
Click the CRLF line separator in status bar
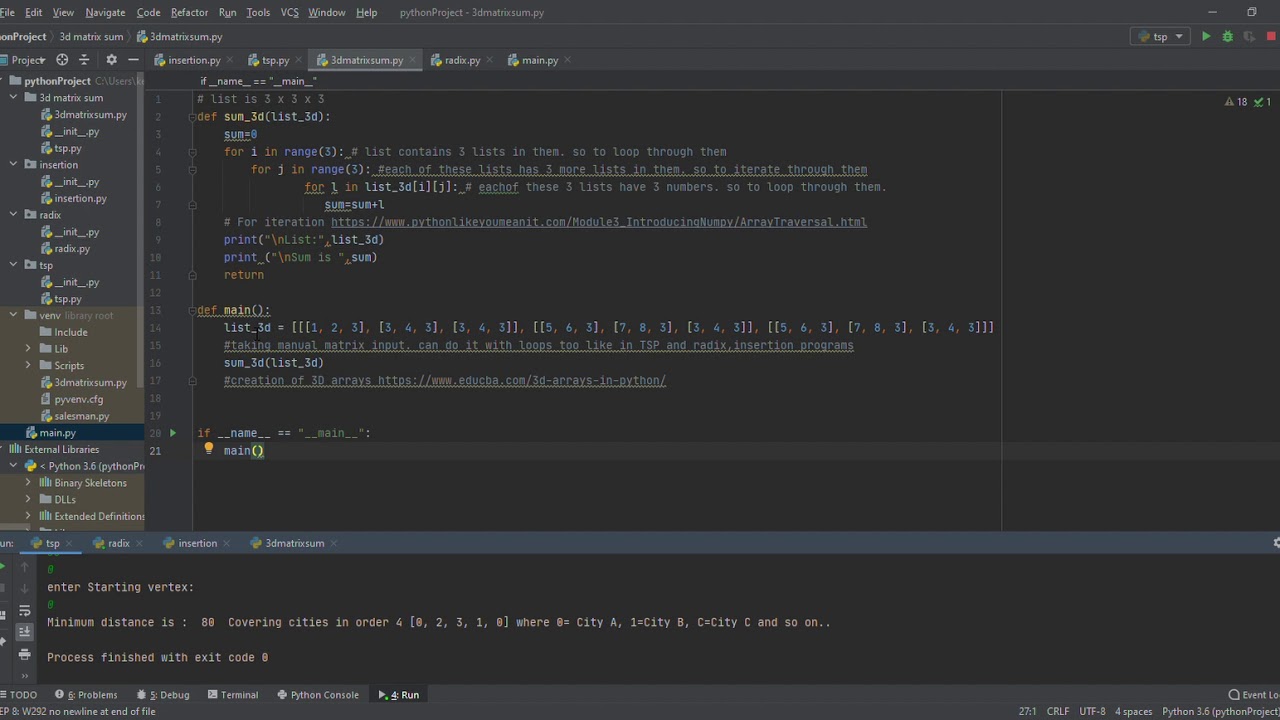click(1058, 712)
